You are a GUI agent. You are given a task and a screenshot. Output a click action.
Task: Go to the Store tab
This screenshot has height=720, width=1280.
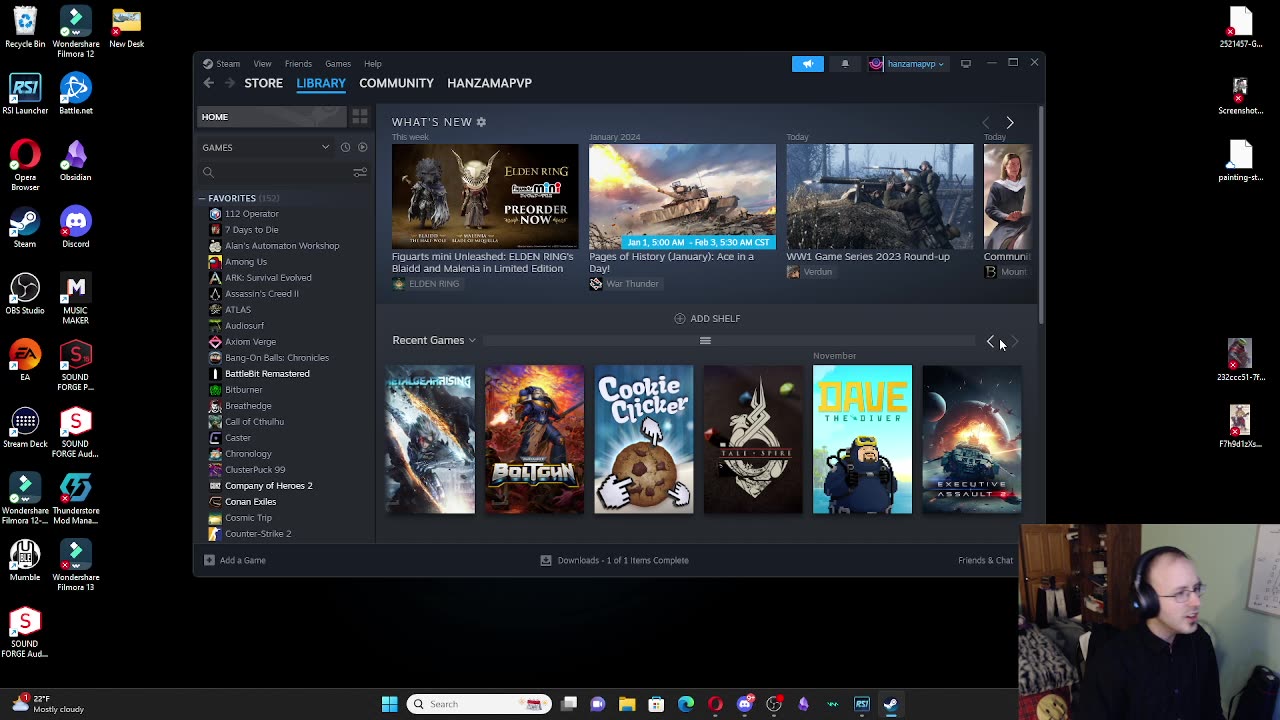point(264,83)
